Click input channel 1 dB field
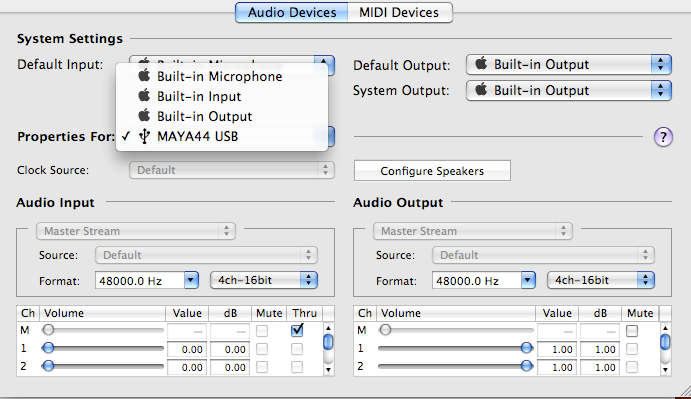 (230, 350)
